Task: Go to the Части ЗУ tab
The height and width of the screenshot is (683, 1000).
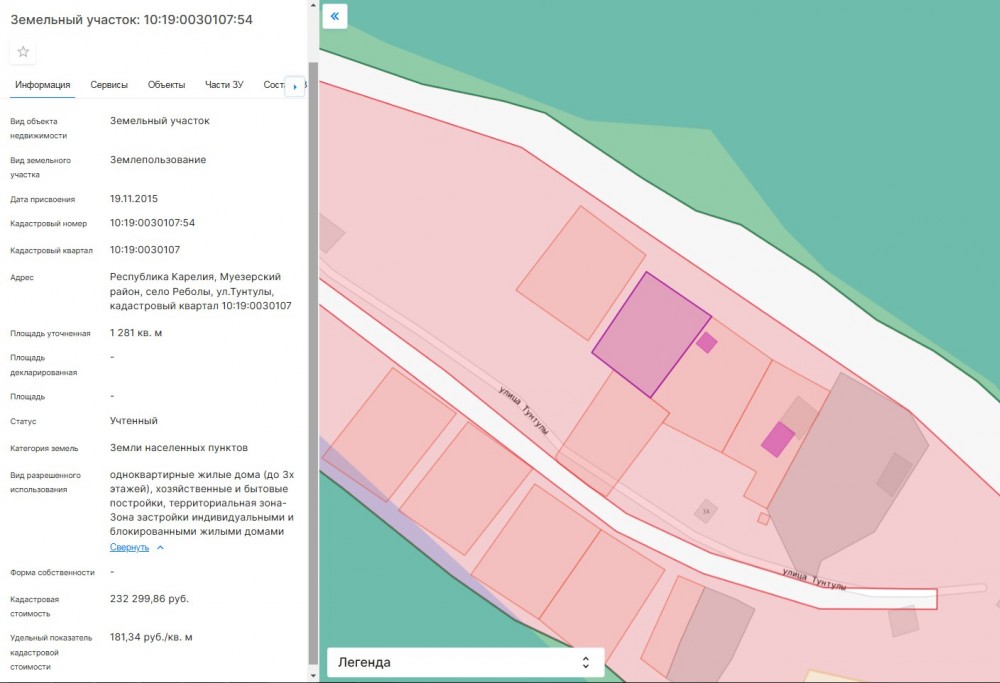Action: [224, 85]
